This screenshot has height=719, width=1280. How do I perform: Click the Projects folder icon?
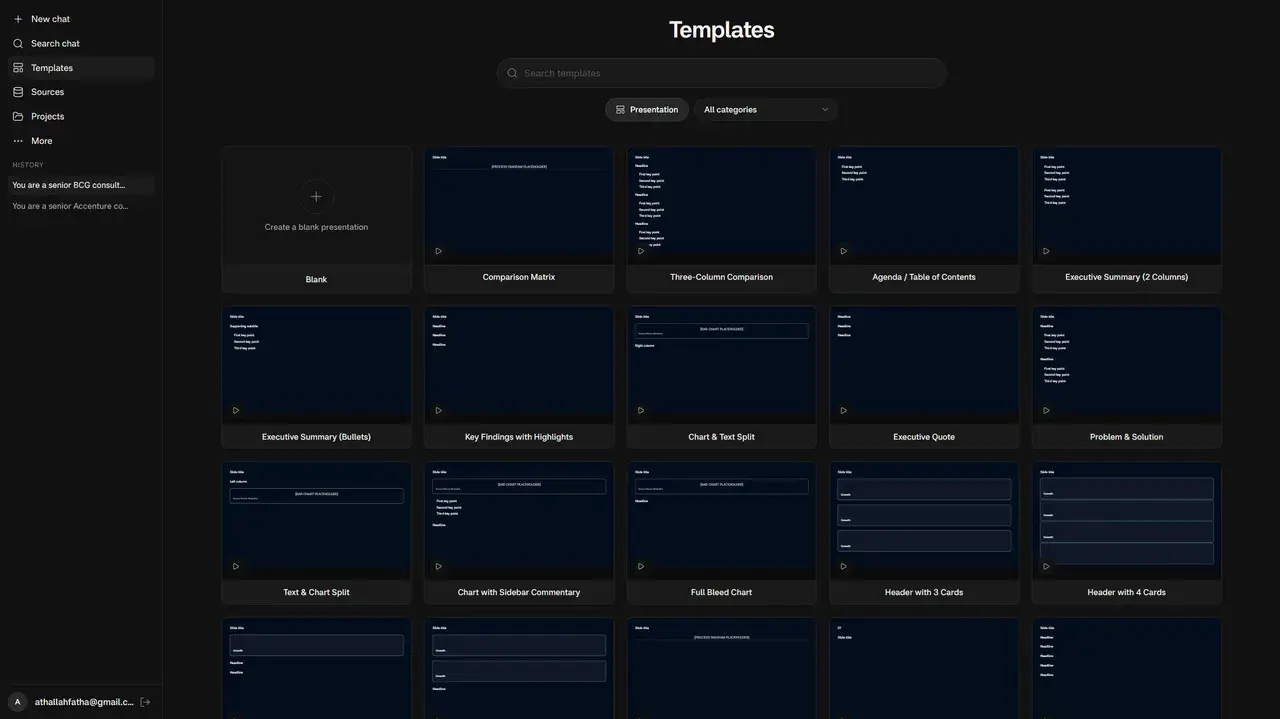tap(18, 116)
